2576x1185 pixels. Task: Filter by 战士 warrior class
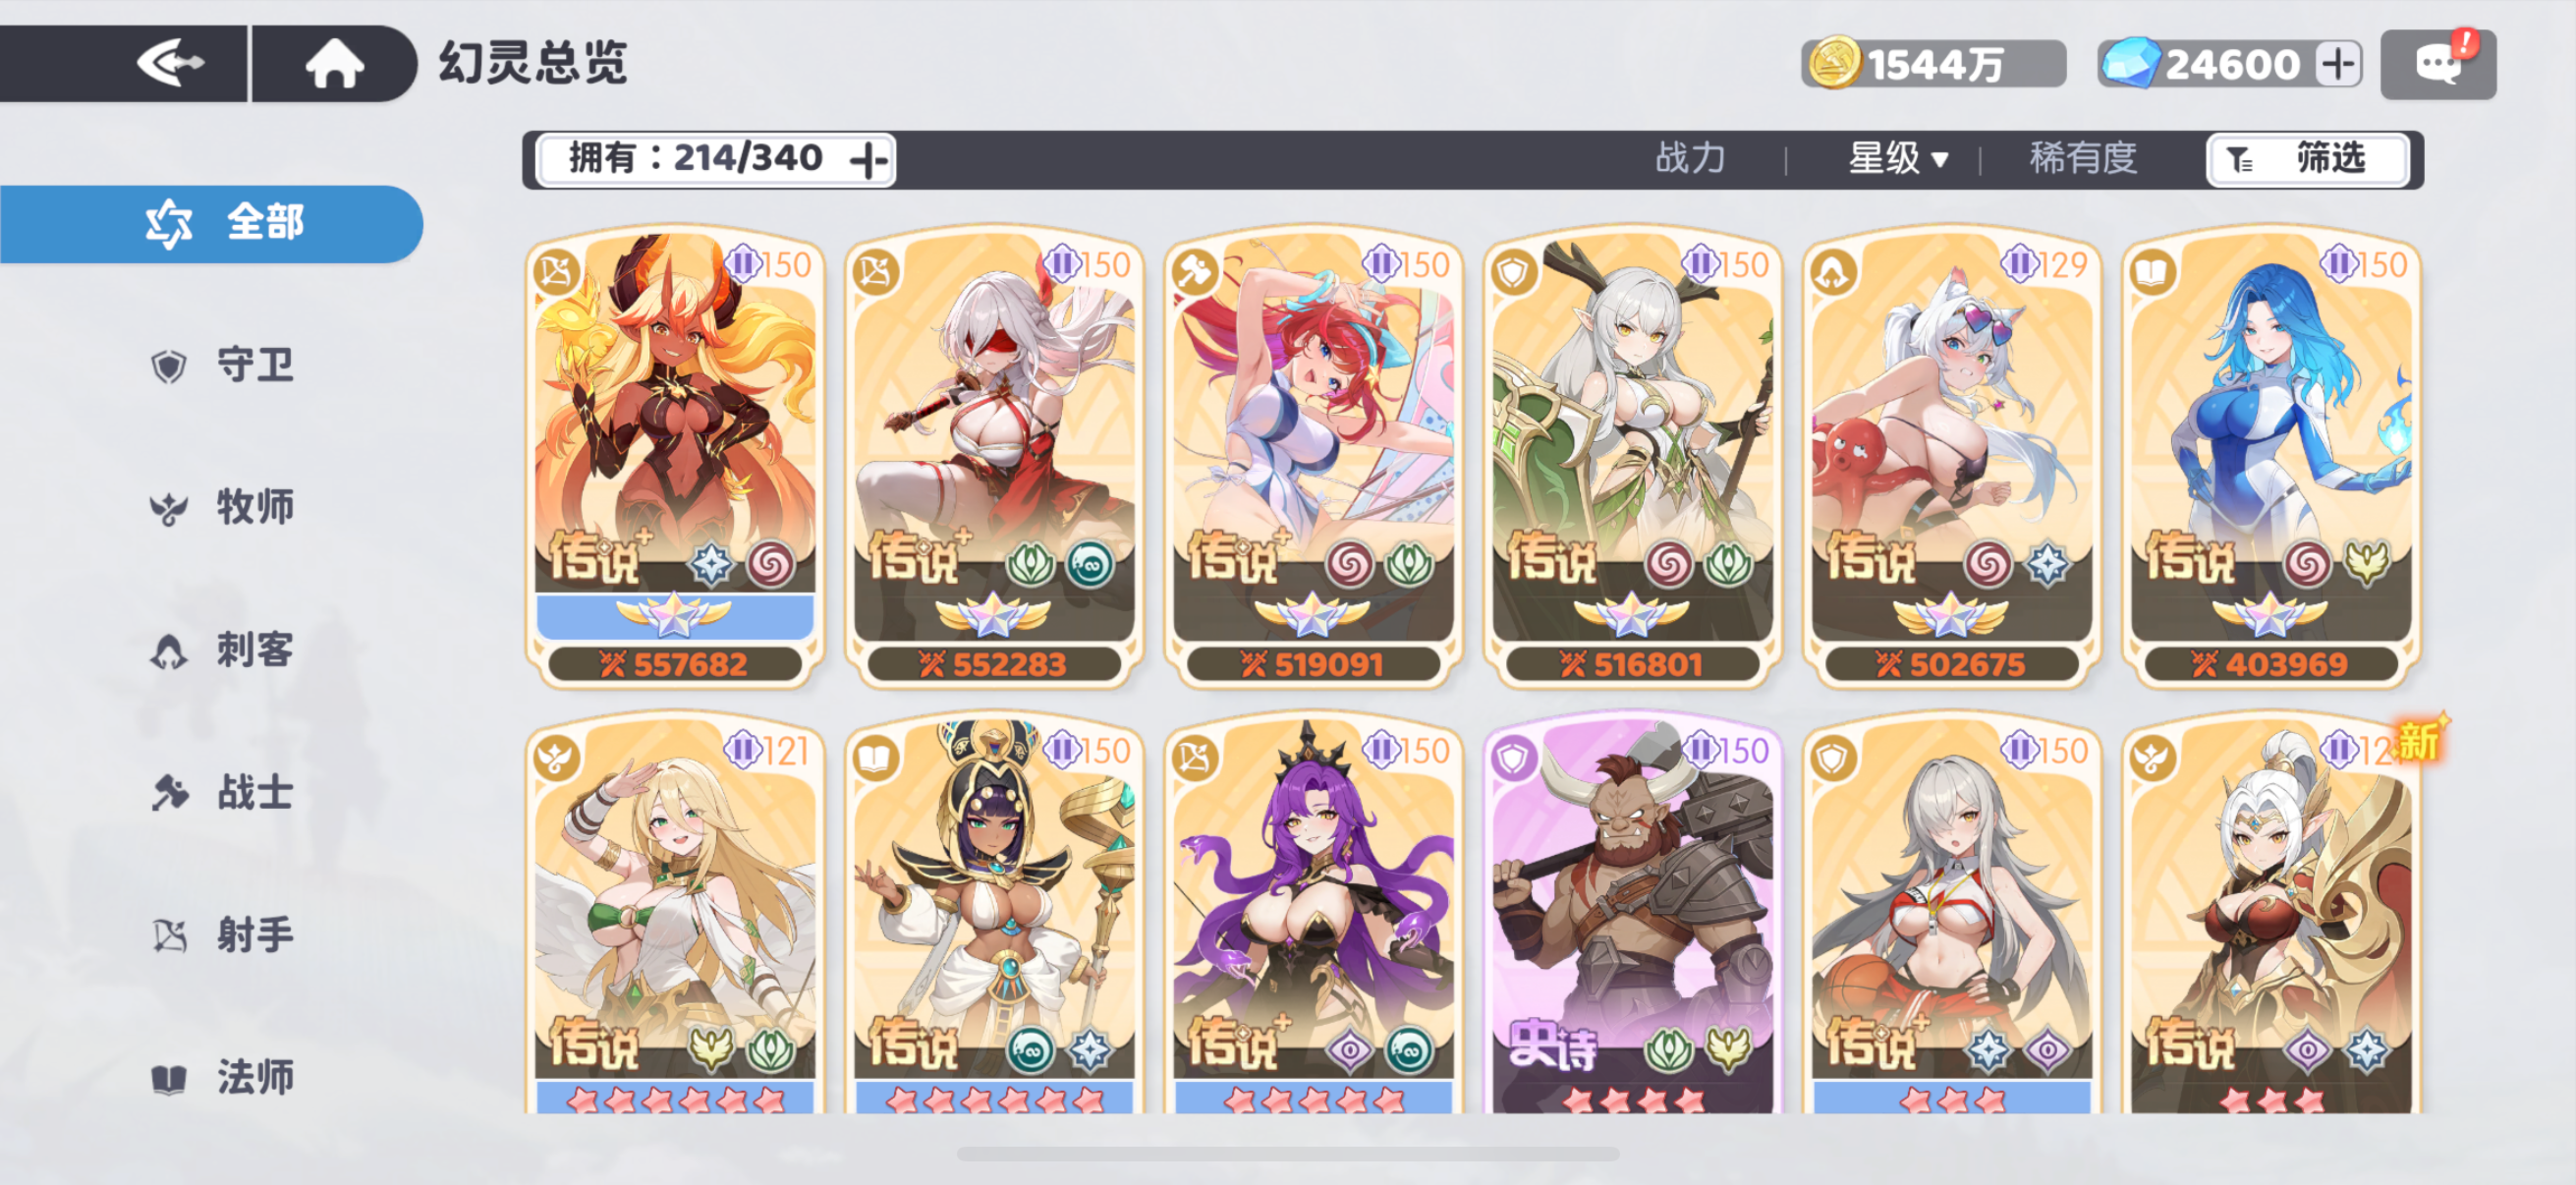coord(222,793)
